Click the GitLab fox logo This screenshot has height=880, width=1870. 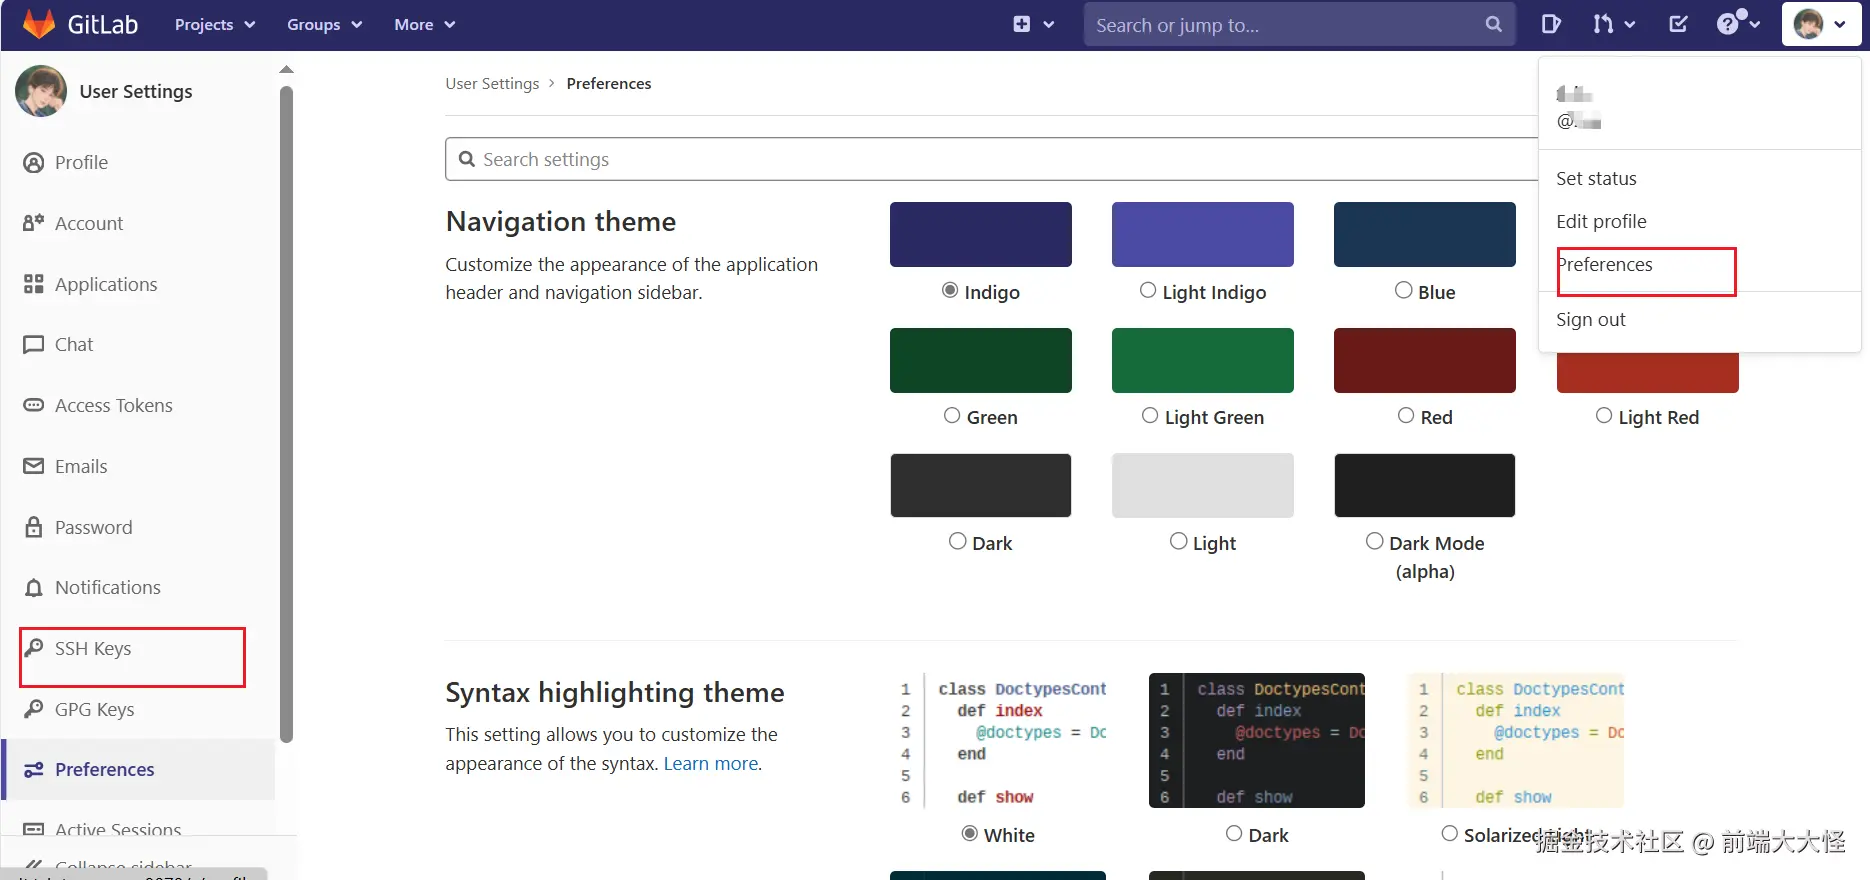(x=39, y=24)
